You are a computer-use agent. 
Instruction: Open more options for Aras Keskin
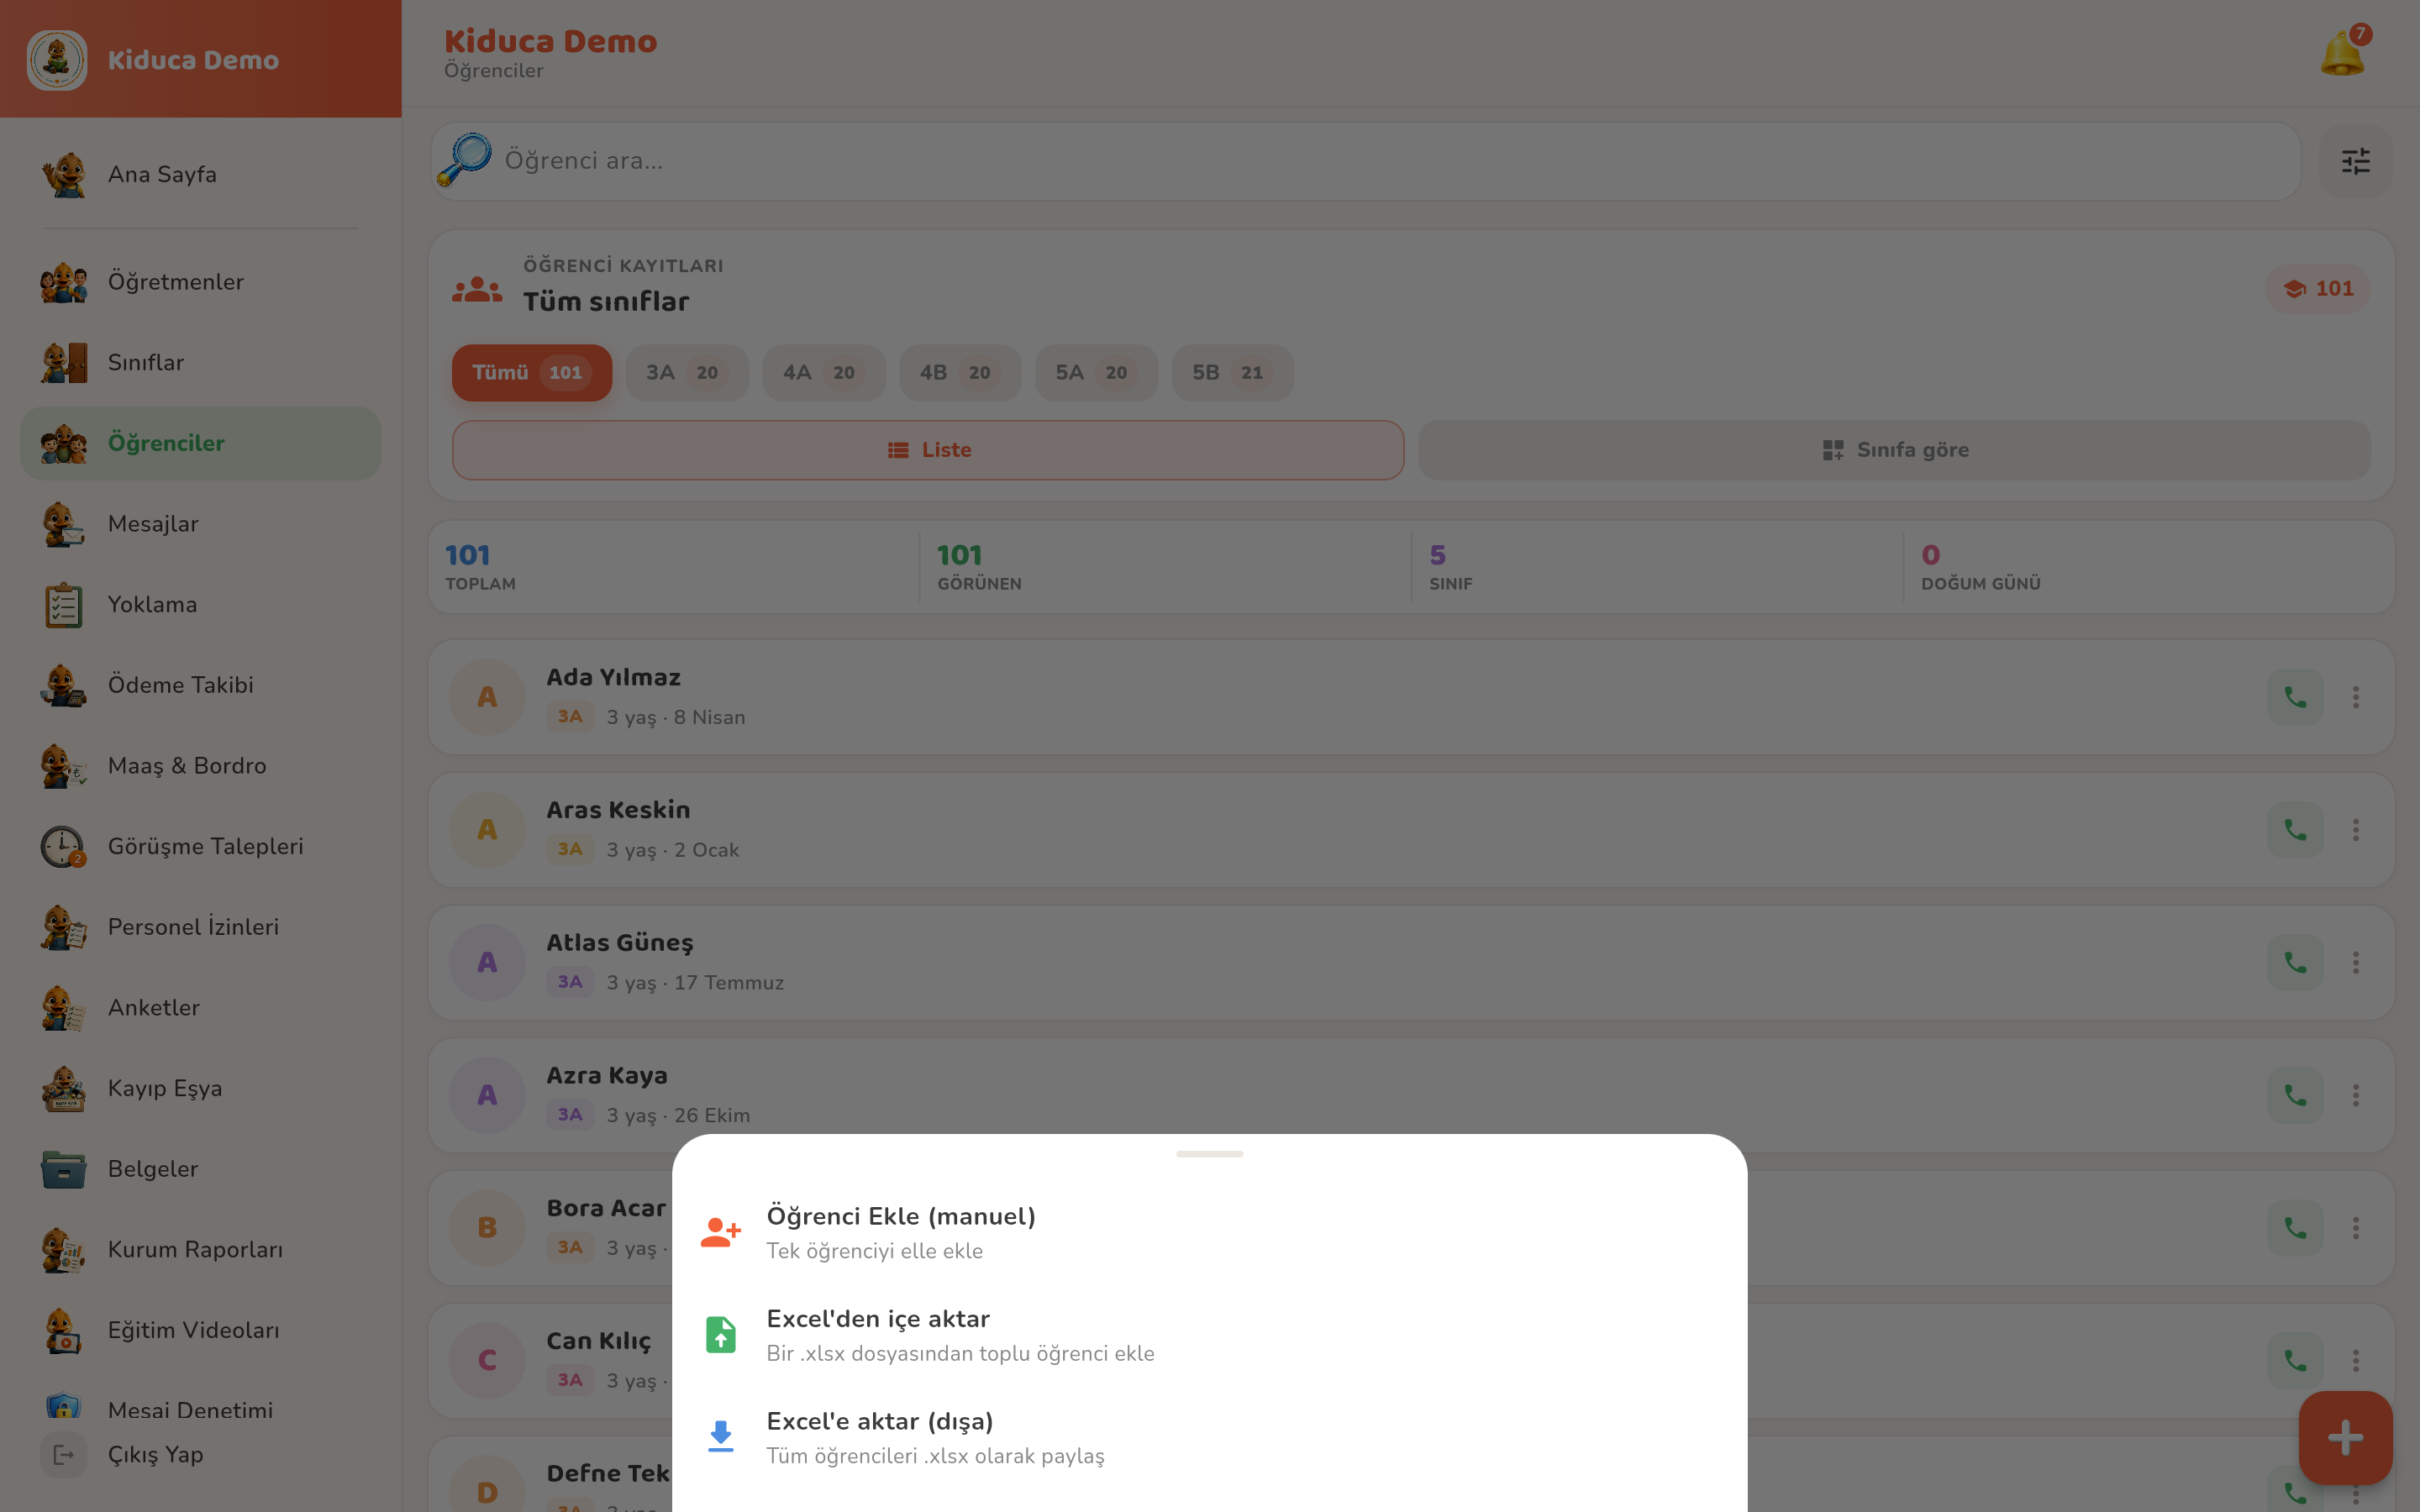coord(2356,830)
